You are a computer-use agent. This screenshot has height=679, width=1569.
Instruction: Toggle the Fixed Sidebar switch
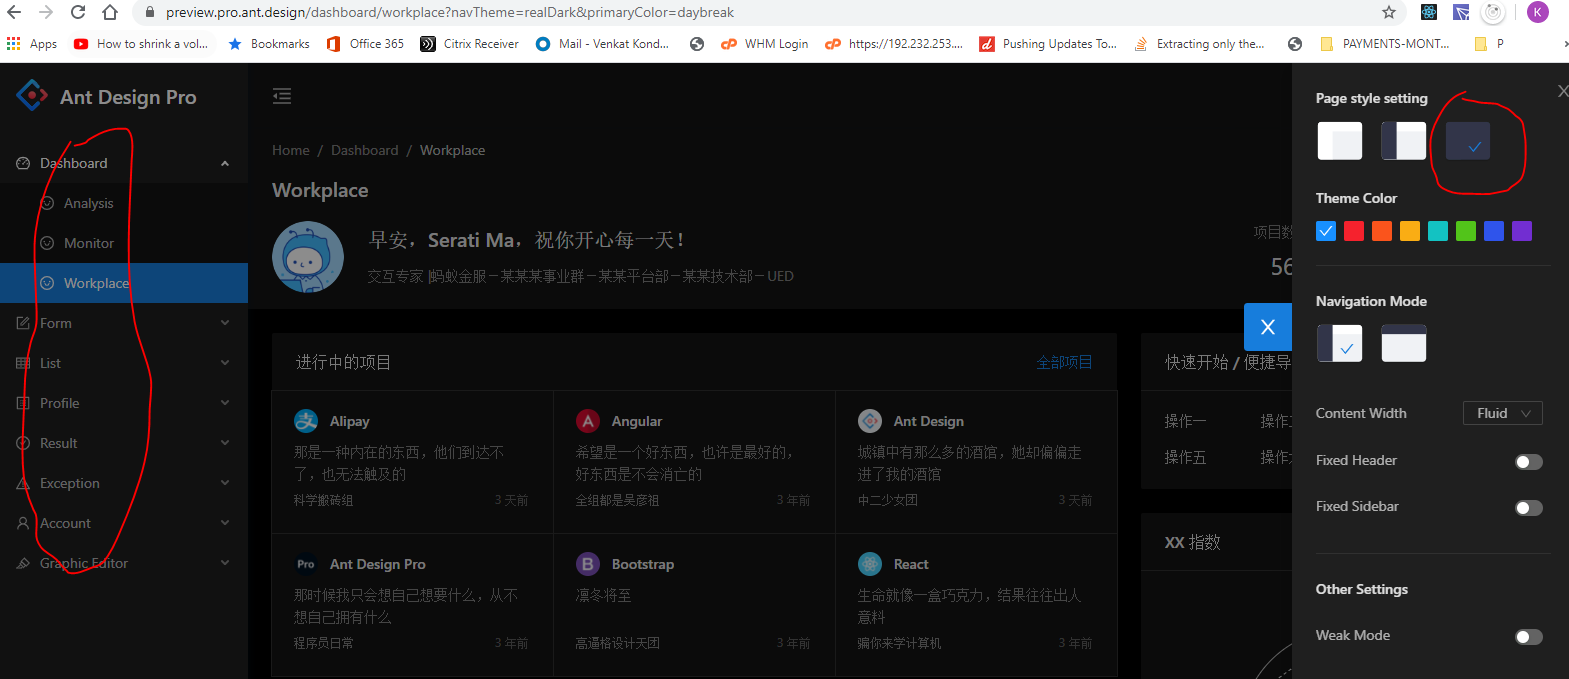[1529, 507]
